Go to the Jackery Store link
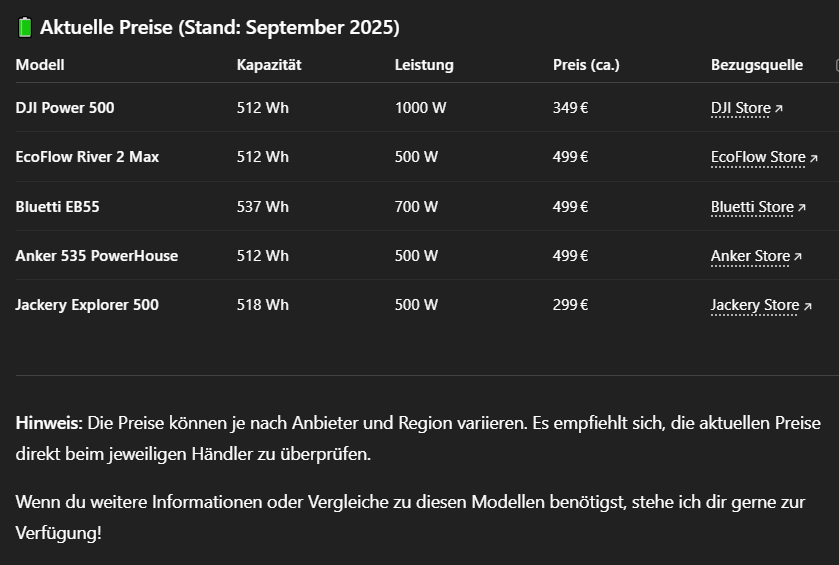 754,305
